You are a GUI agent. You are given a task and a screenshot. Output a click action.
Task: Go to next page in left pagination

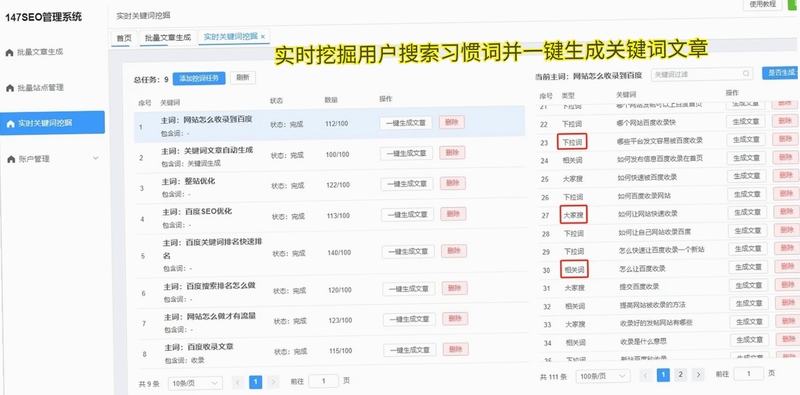click(273, 382)
